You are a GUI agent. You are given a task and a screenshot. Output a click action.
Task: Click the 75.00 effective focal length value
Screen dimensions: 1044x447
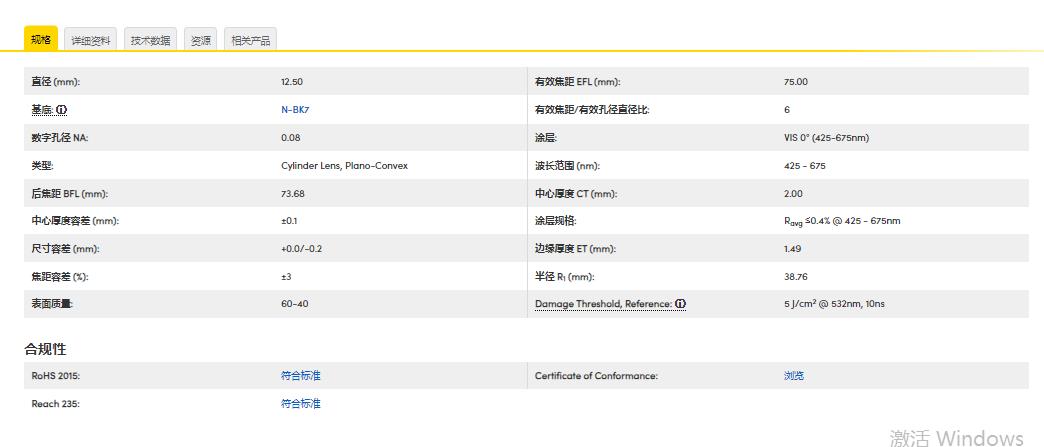796,82
